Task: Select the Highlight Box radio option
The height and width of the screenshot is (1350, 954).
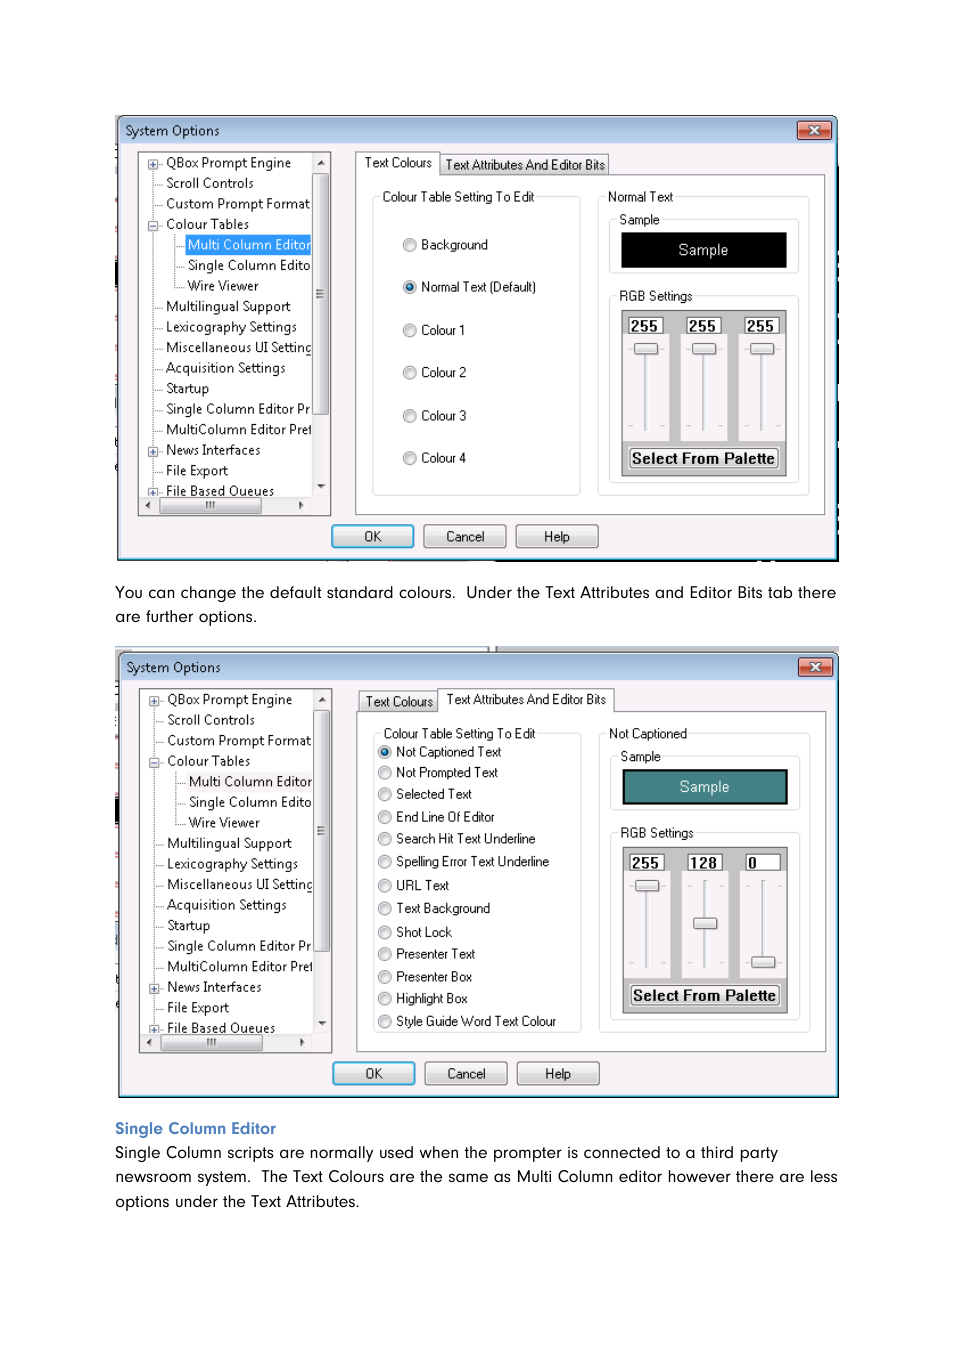Action: coord(384,999)
